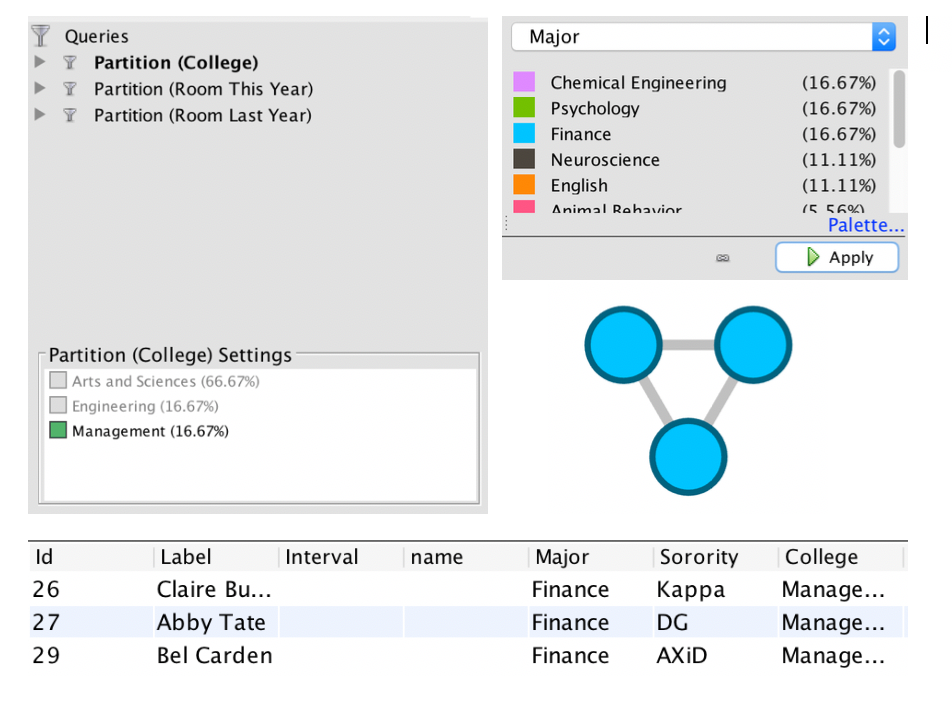Expand the Partition (Room This Year) query
952x706 pixels.
click(x=40, y=88)
